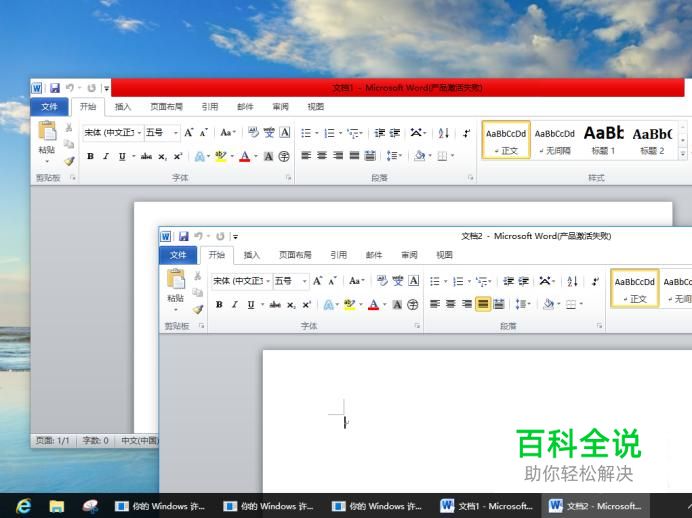
Task: Apply subscript in 文档1 window
Action: click(162, 156)
